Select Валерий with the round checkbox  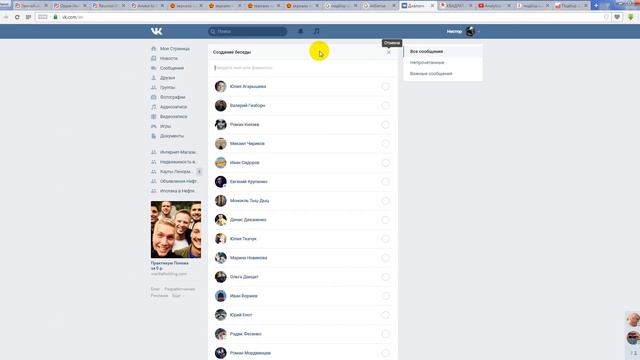[385, 105]
